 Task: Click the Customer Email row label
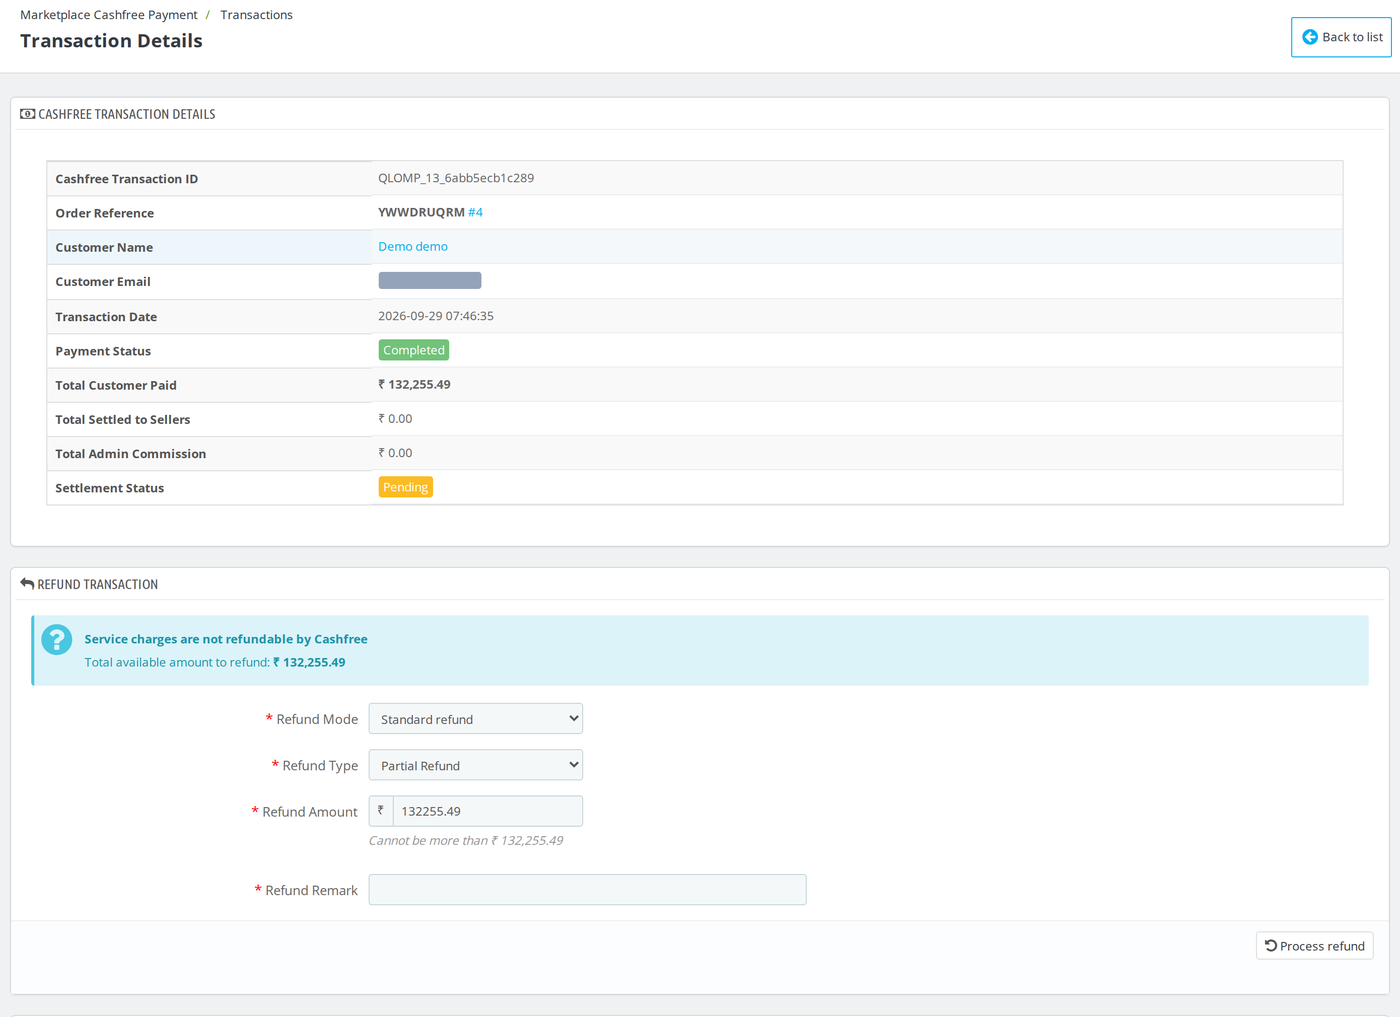pos(103,282)
